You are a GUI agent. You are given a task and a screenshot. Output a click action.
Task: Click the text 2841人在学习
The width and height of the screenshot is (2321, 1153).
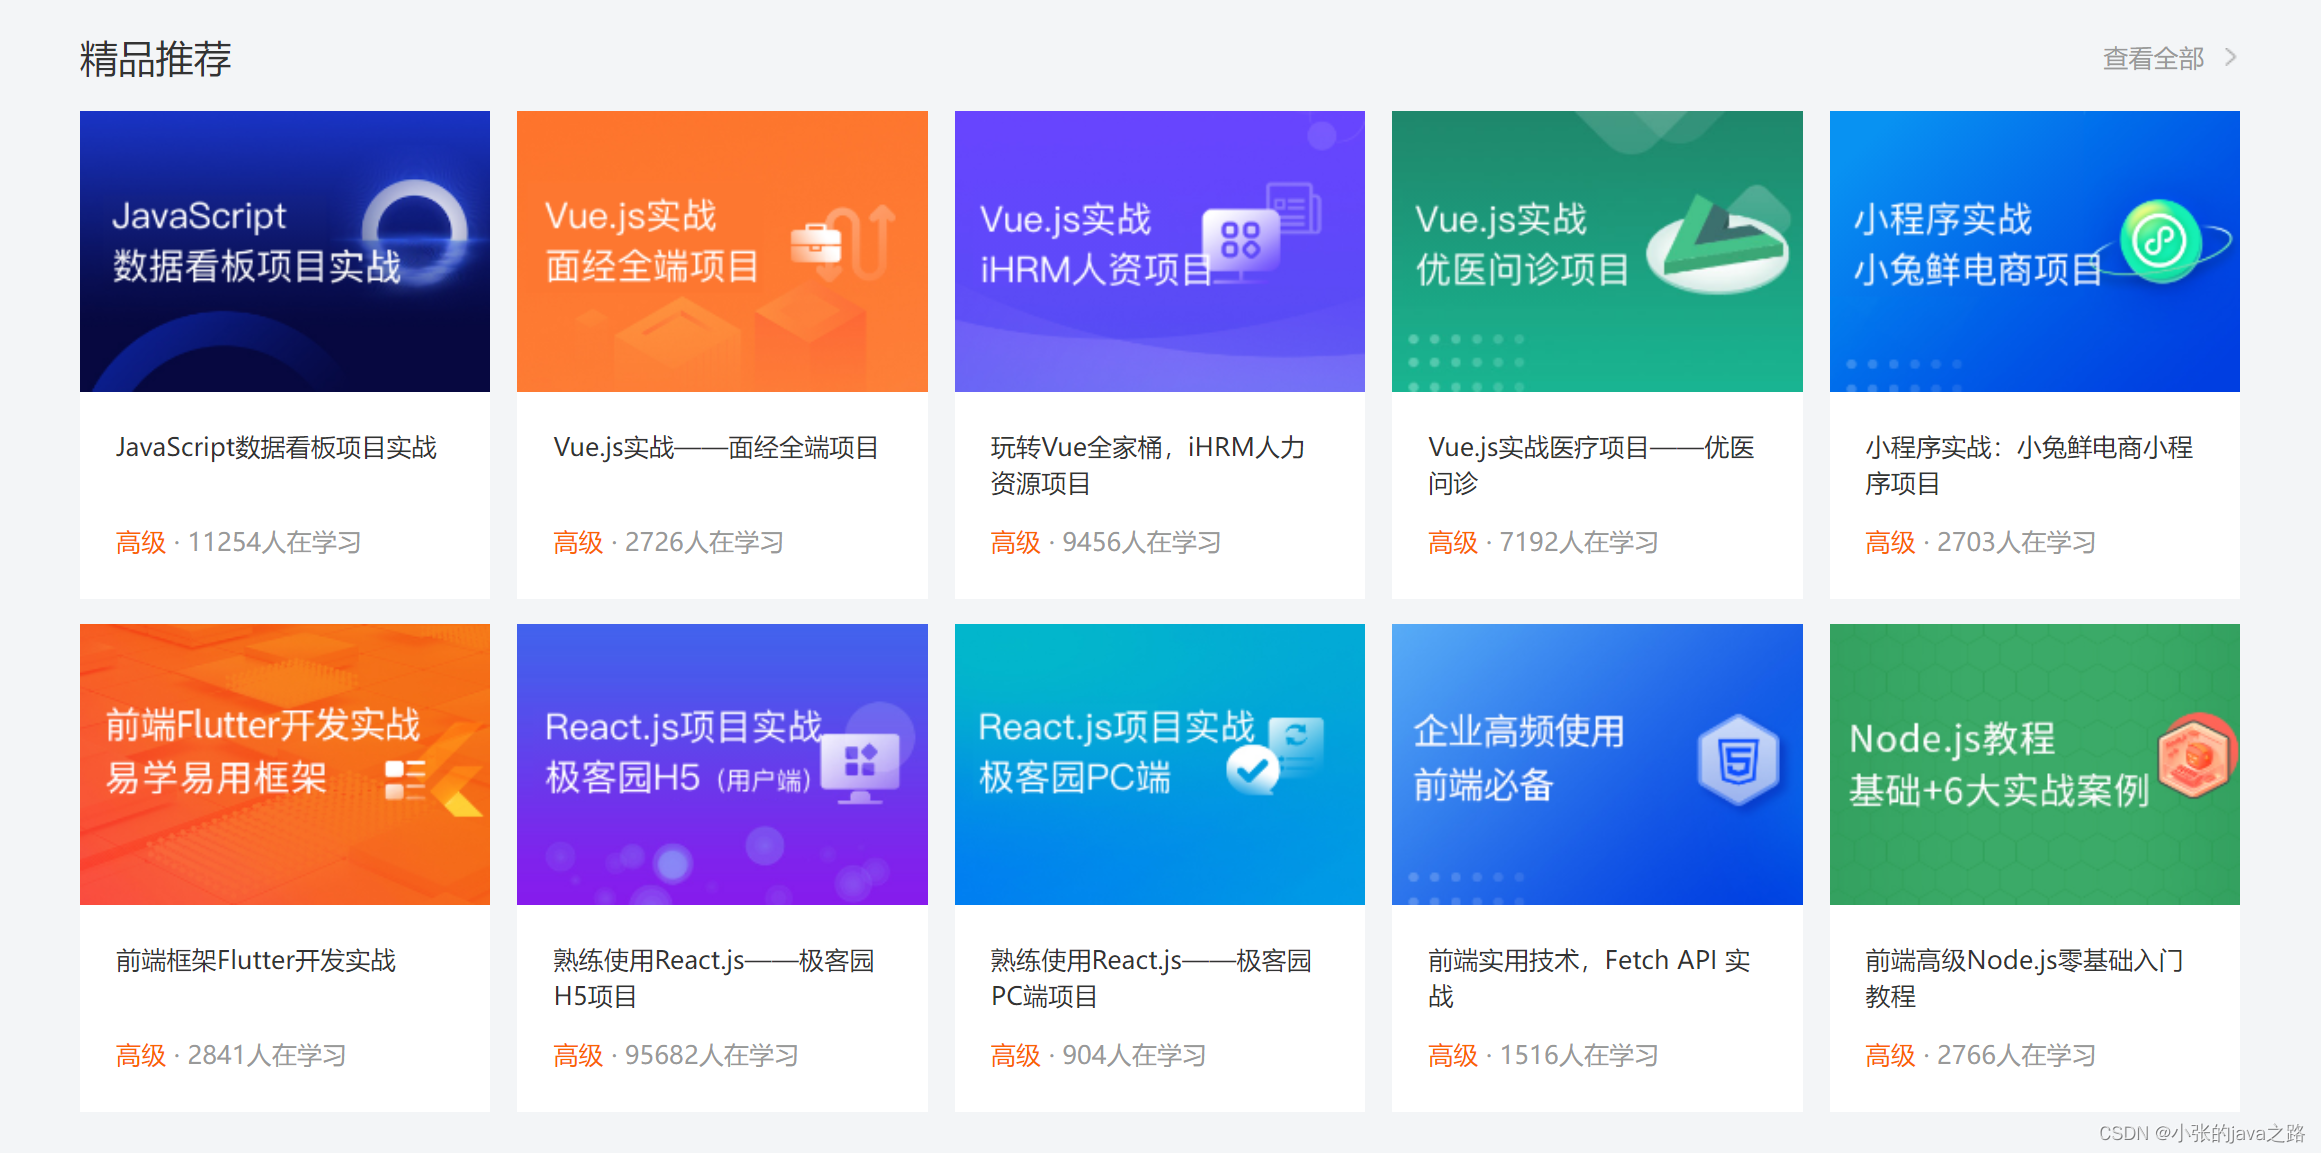pyautogui.click(x=267, y=1055)
